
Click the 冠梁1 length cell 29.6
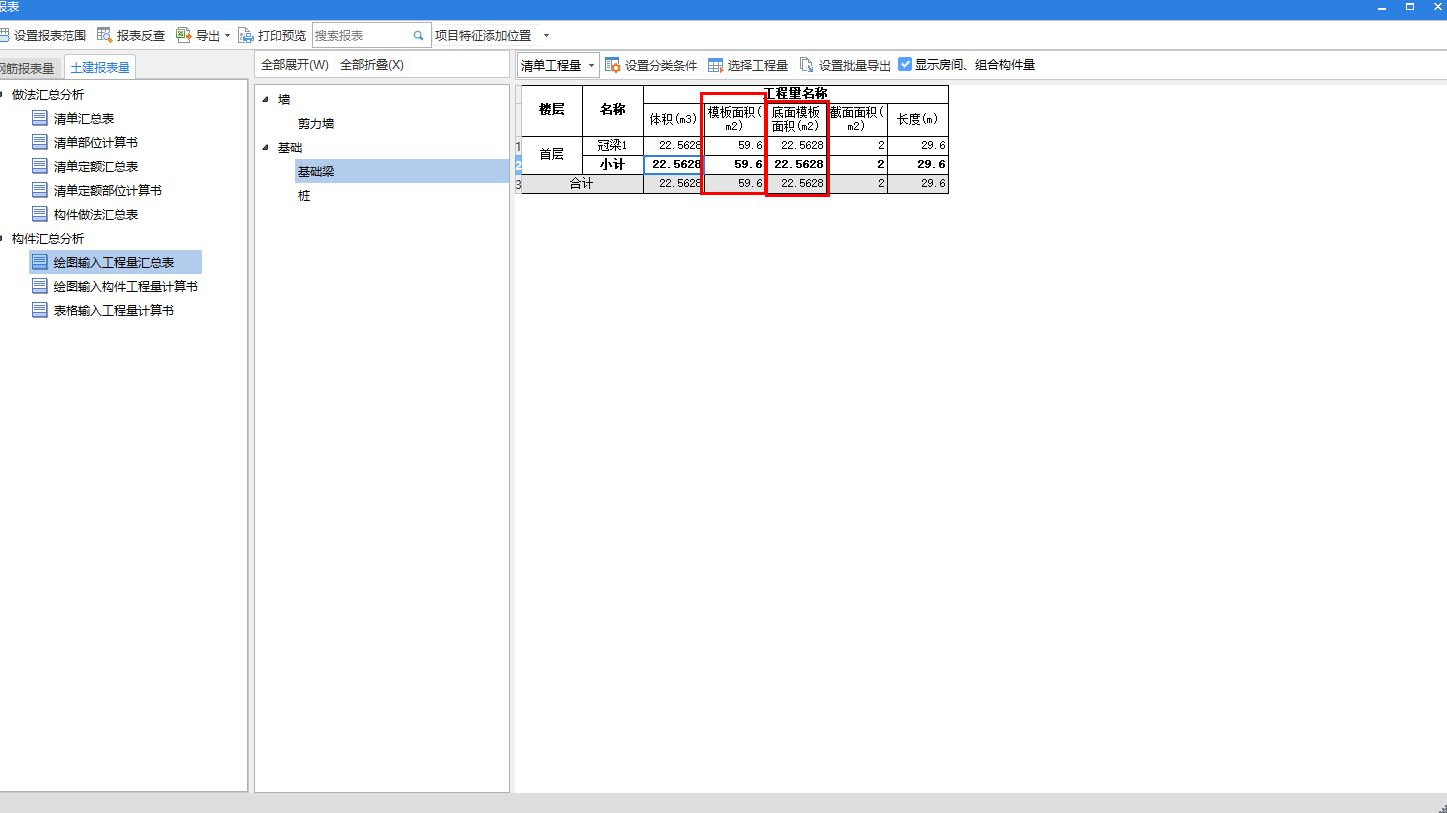[918, 146]
